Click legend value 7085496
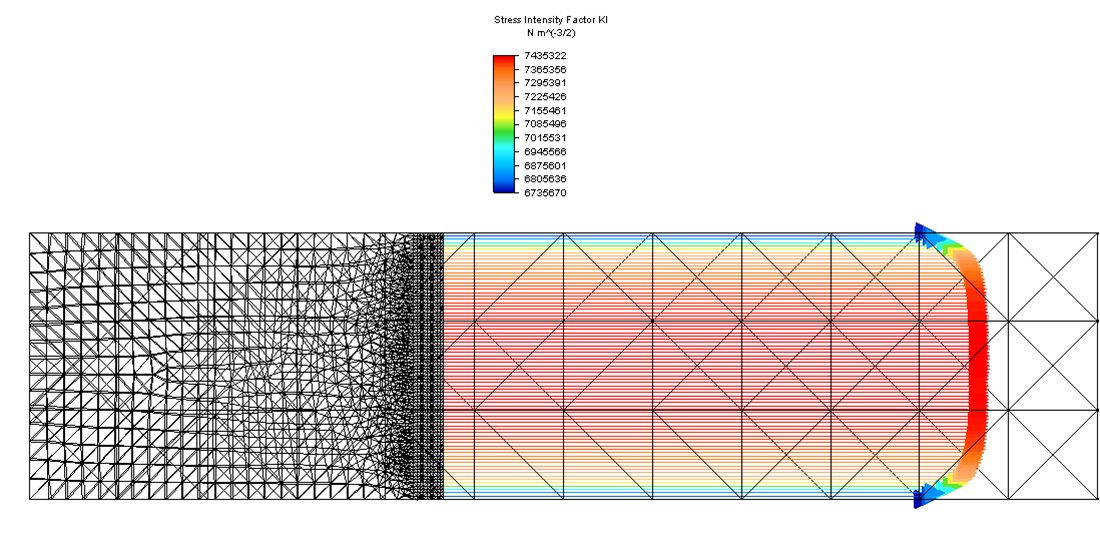Viewport: 1100px width, 549px height. click(x=545, y=124)
